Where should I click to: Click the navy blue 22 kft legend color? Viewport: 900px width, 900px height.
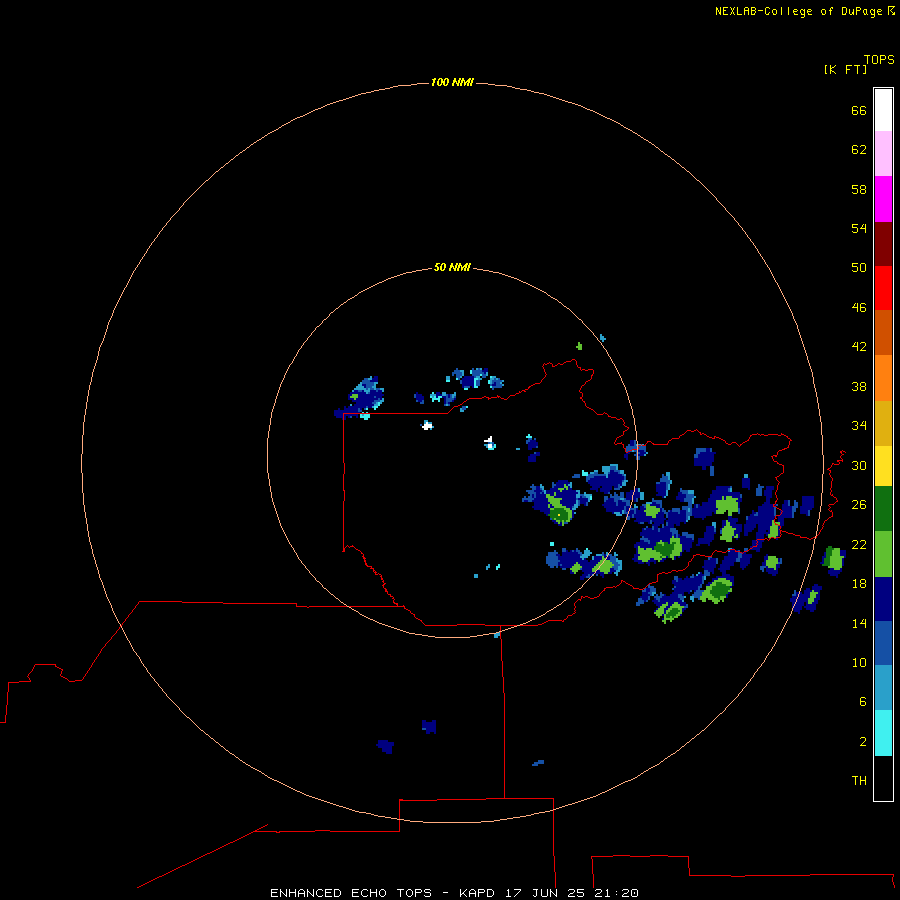point(883,599)
